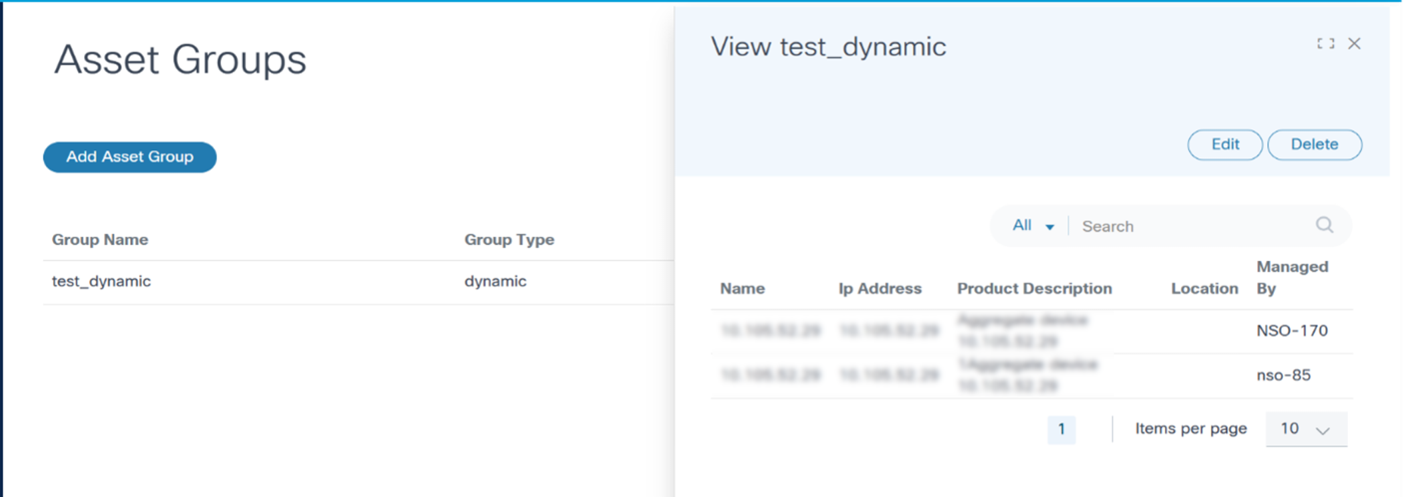Select the device row managed by nso-85
This screenshot has height=497, width=1404.
tap(1030, 375)
